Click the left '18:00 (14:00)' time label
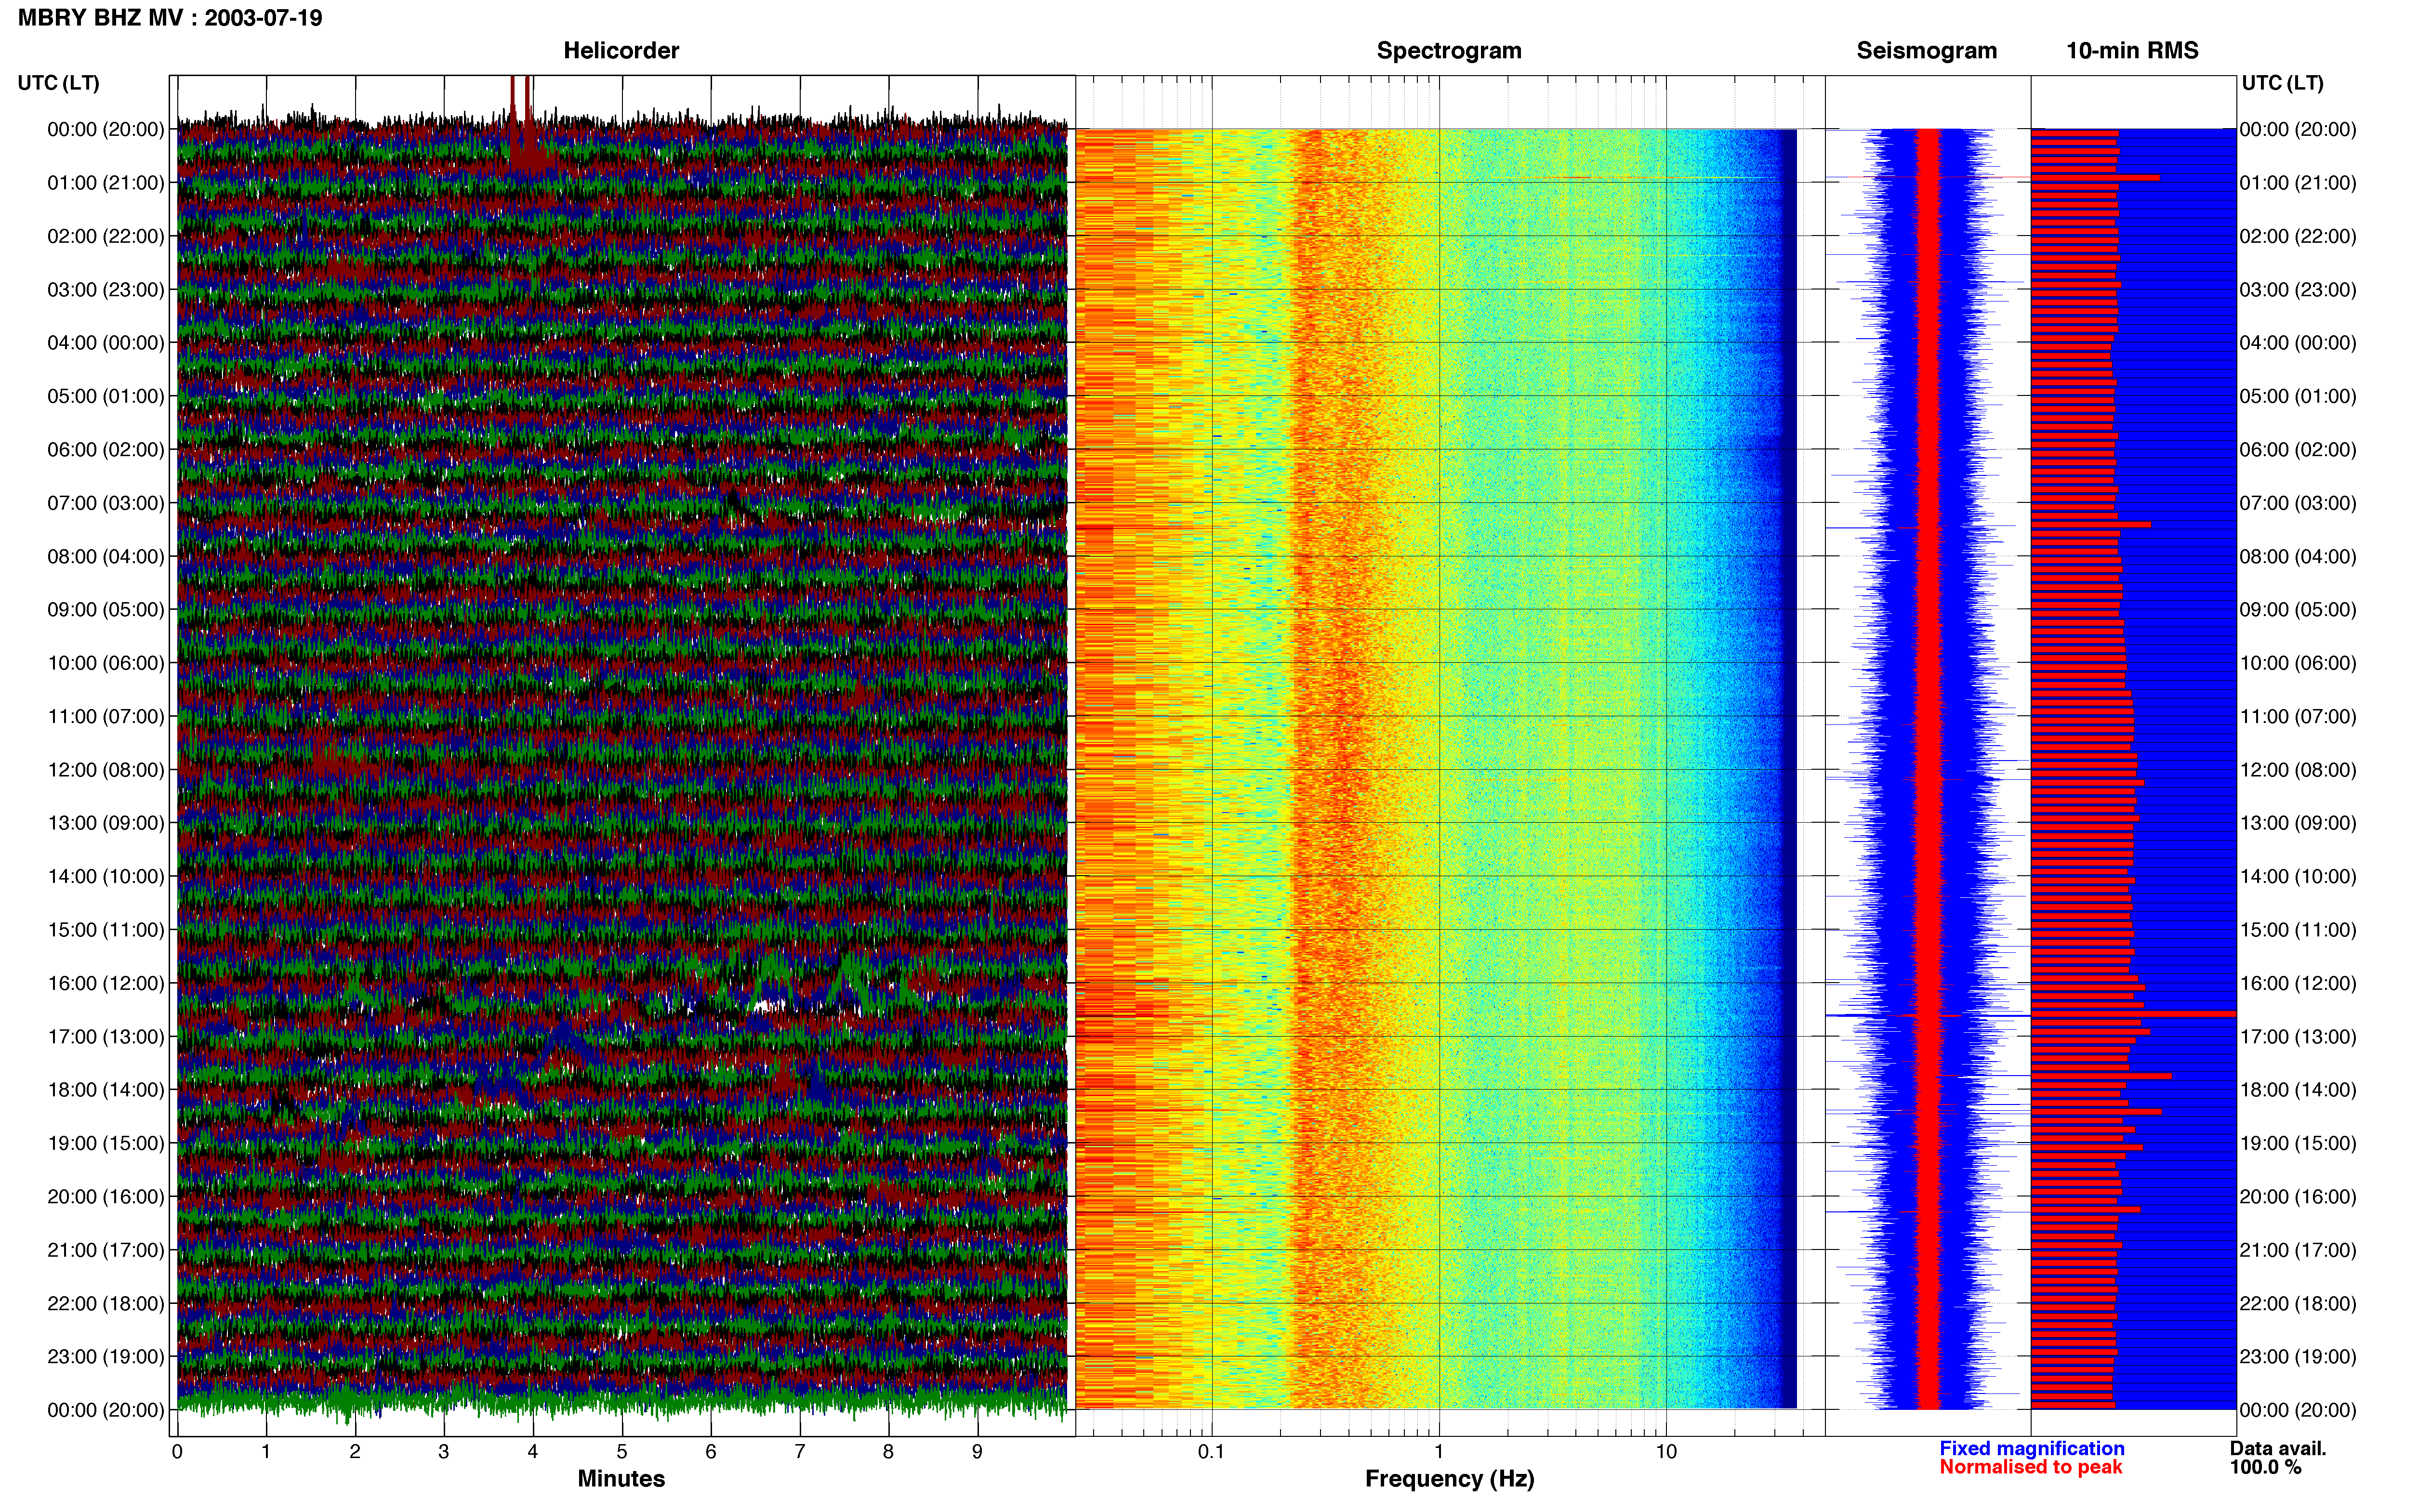The height and width of the screenshot is (1512, 2418). (106, 1090)
